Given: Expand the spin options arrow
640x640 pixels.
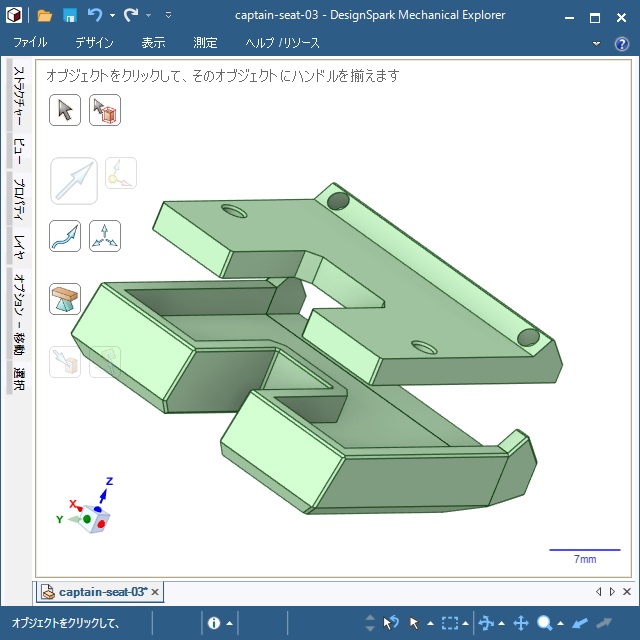Looking at the screenshot, I should point(502,623).
